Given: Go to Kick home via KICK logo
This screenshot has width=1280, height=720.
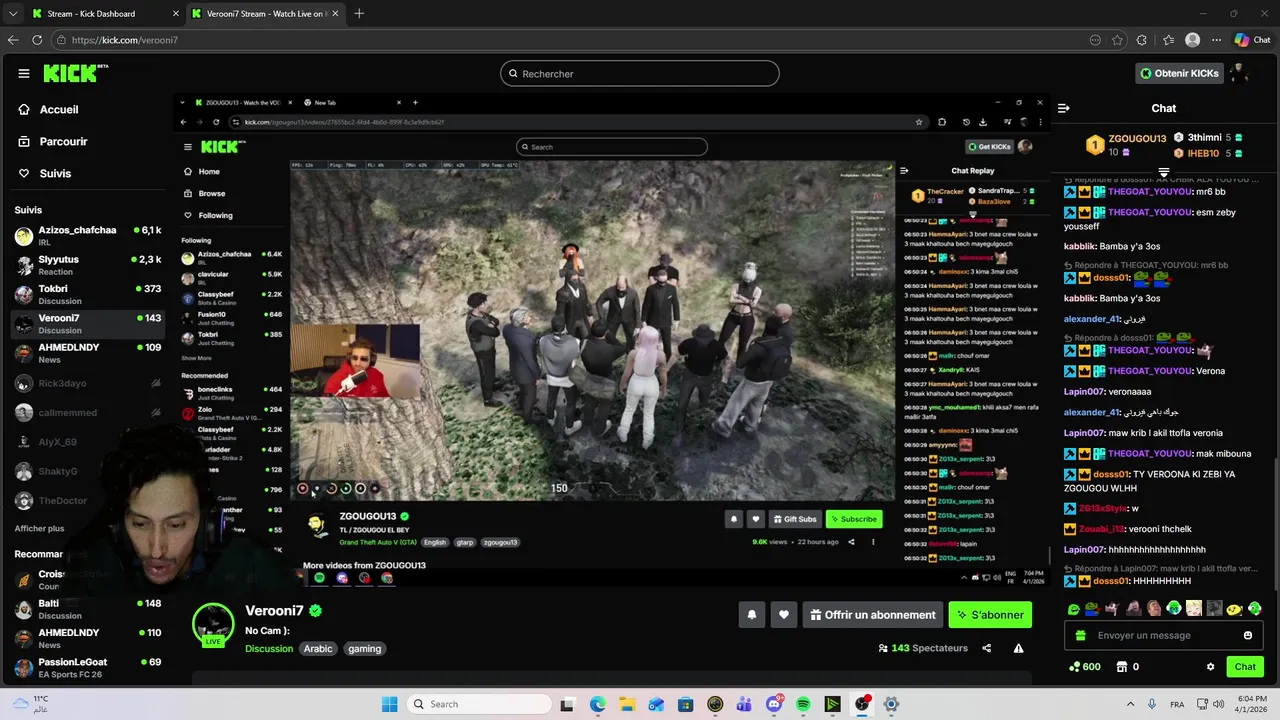Looking at the screenshot, I should click(x=75, y=73).
